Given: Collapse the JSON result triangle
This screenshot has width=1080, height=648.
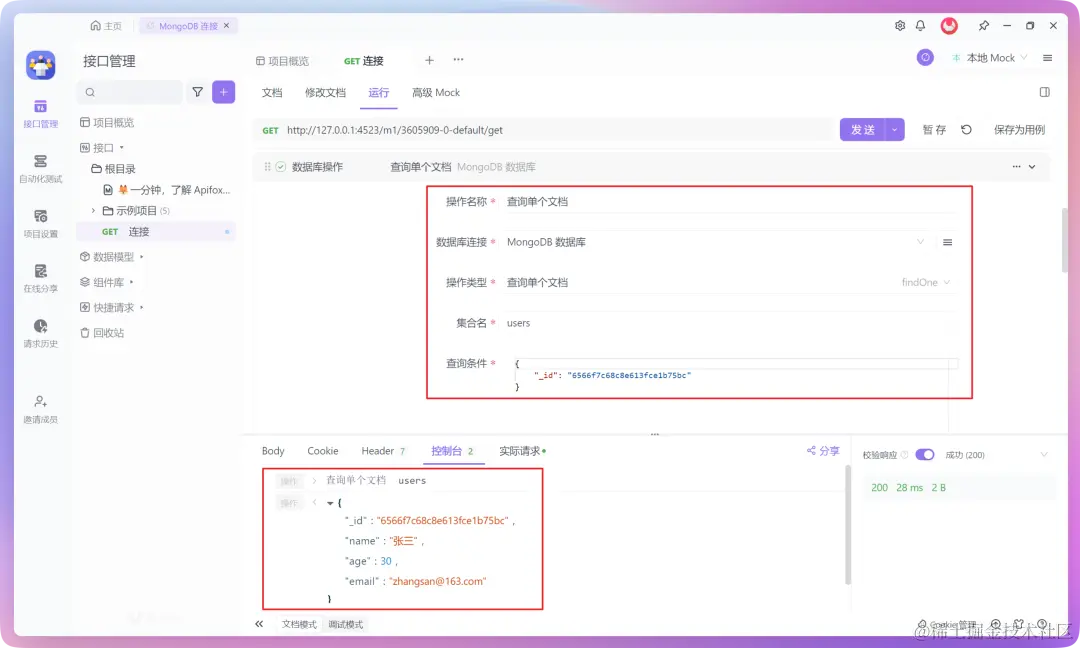Looking at the screenshot, I should click(x=330, y=503).
